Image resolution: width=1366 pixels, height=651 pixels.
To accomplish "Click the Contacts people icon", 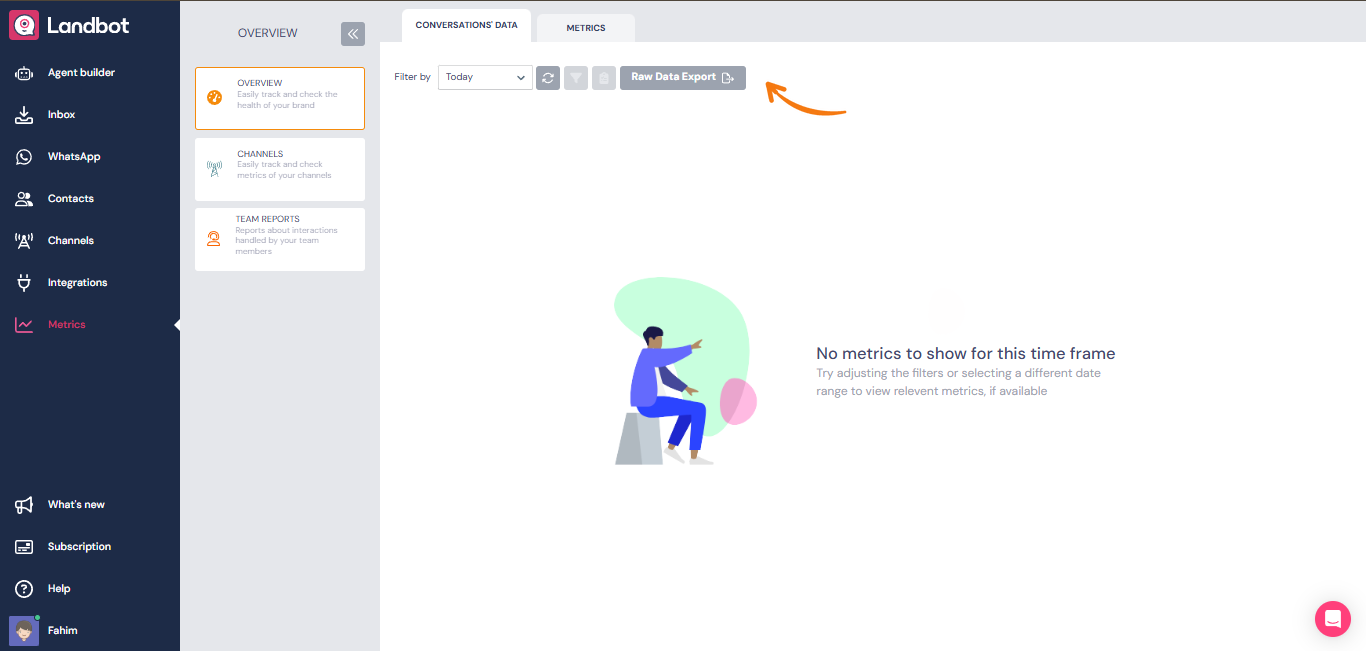I will tap(24, 199).
